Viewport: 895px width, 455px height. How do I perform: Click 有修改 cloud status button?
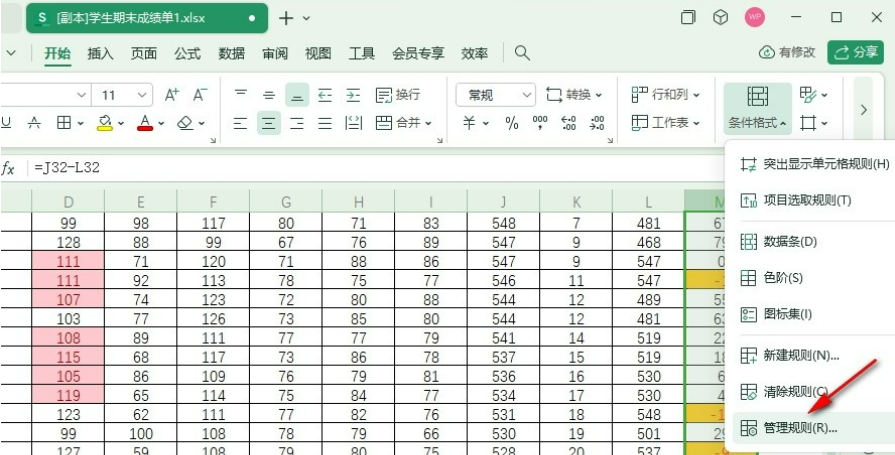click(787, 53)
